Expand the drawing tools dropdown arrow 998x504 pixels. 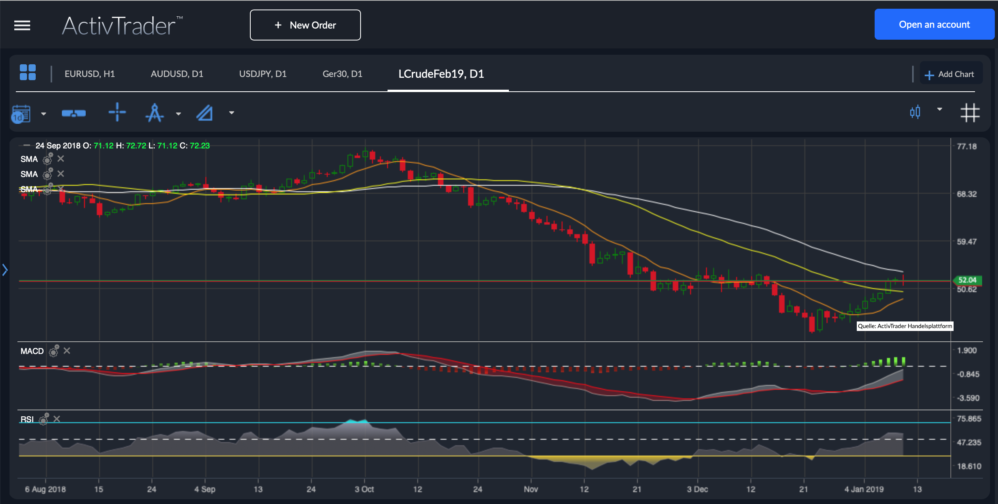178,114
